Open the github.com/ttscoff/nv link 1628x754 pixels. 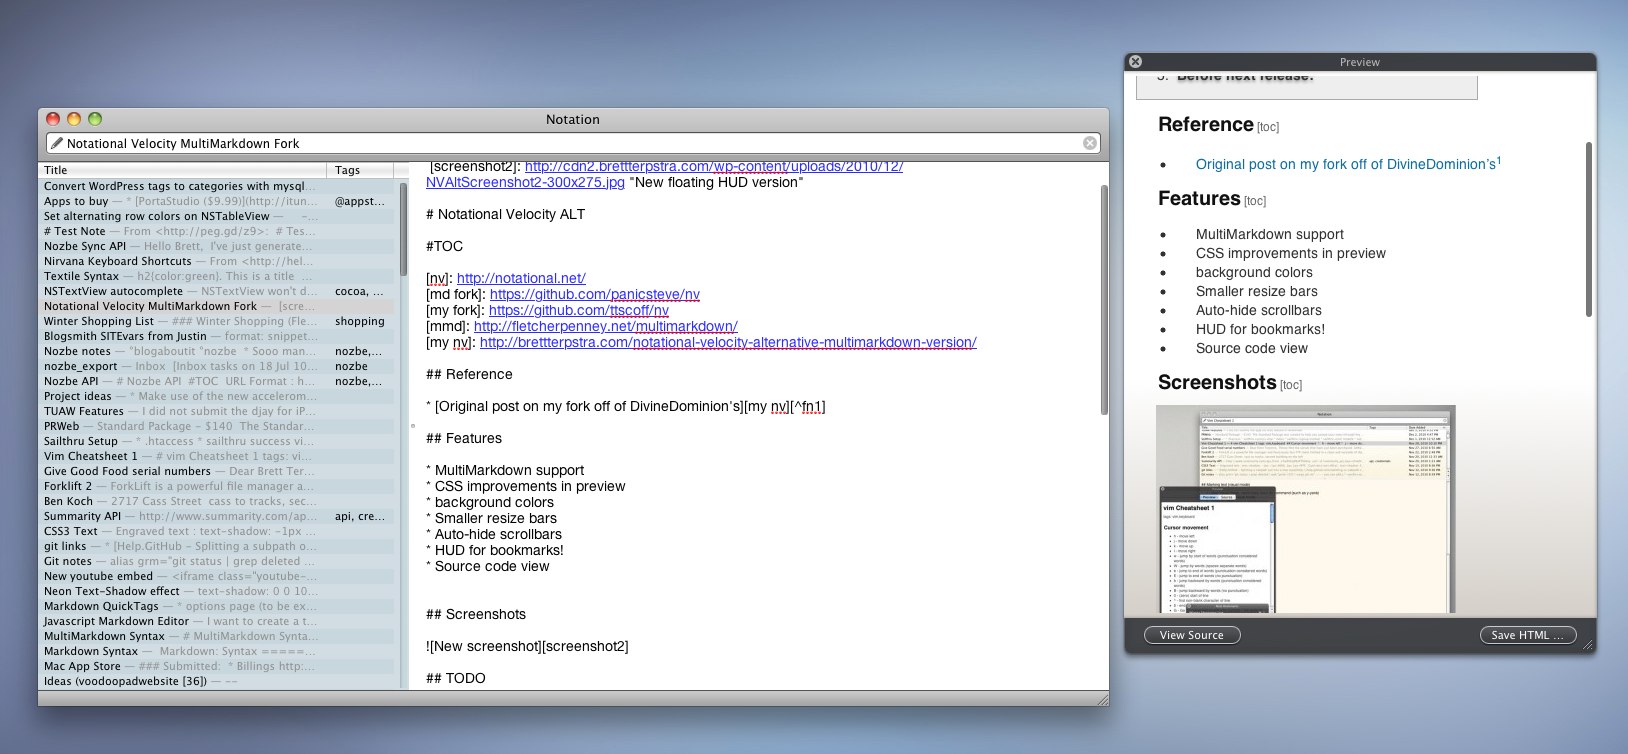pos(578,310)
